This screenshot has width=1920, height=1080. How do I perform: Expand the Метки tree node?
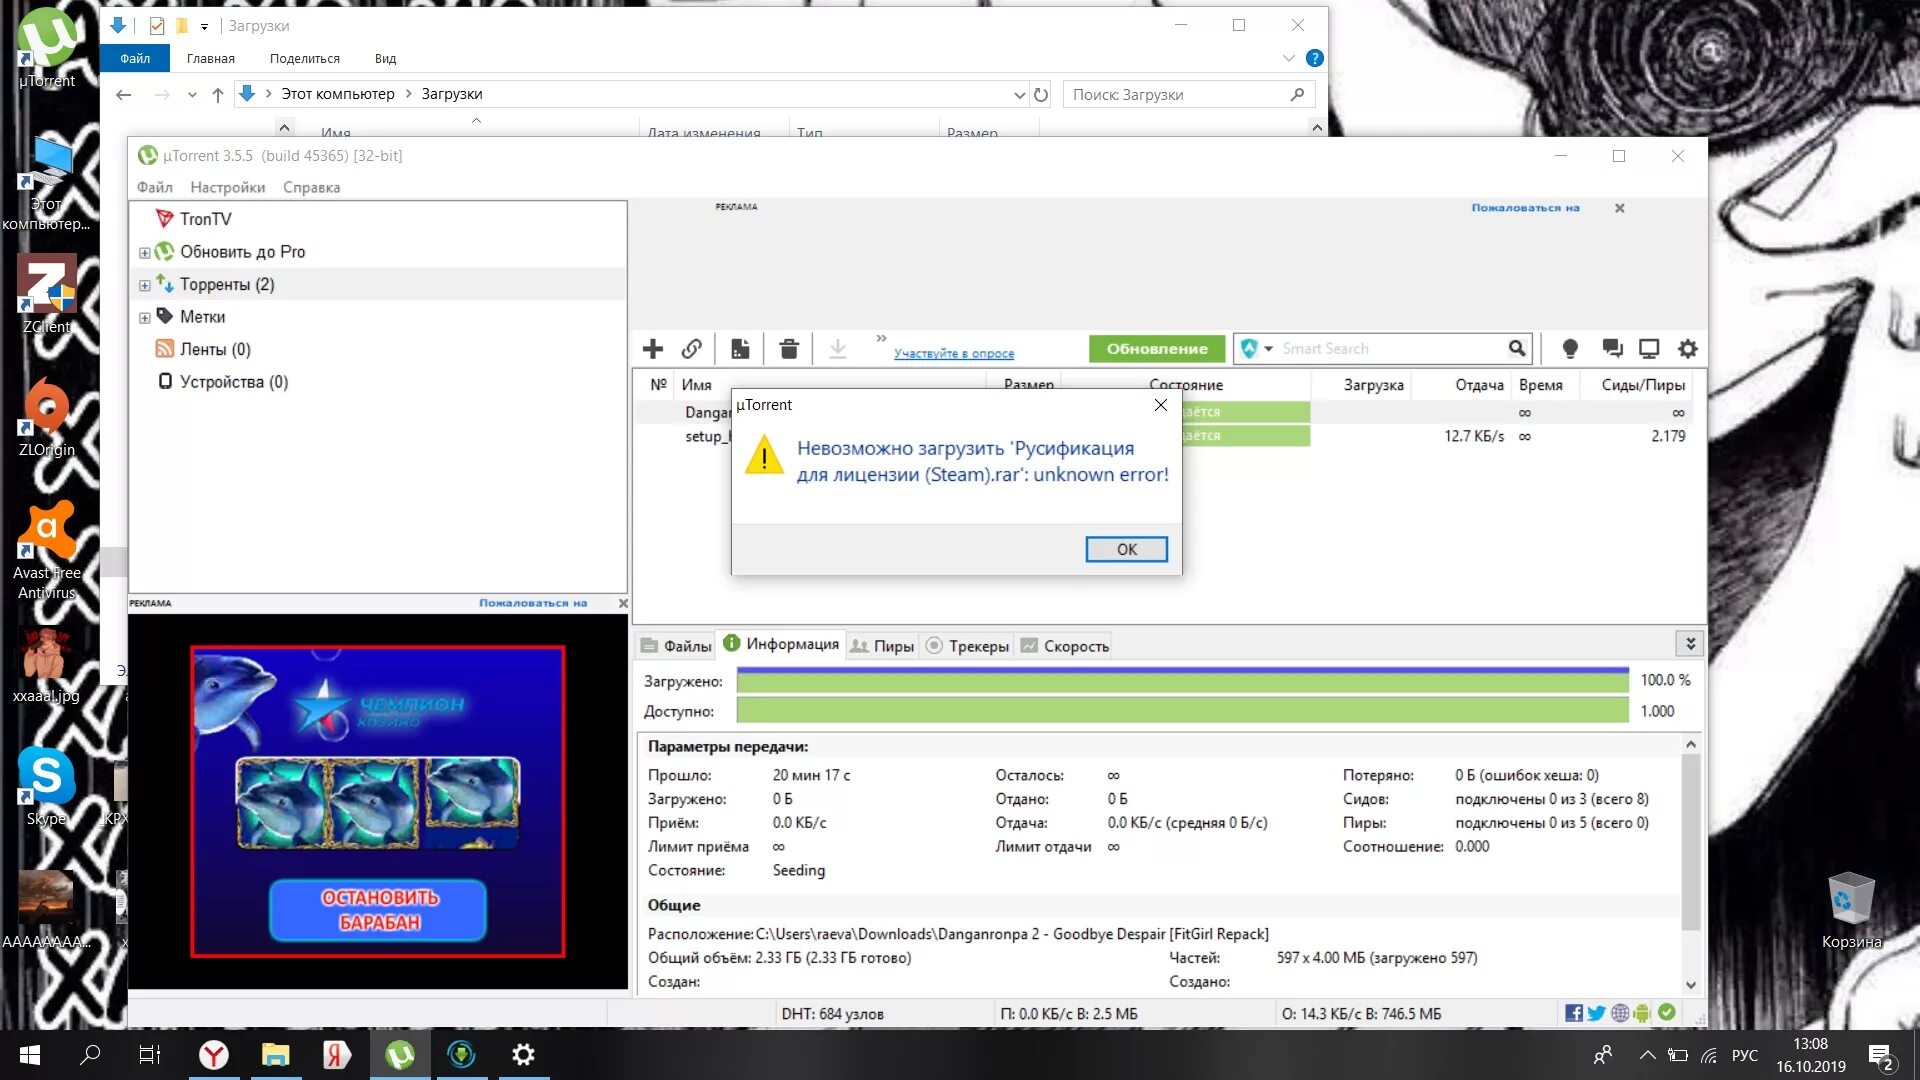(144, 318)
